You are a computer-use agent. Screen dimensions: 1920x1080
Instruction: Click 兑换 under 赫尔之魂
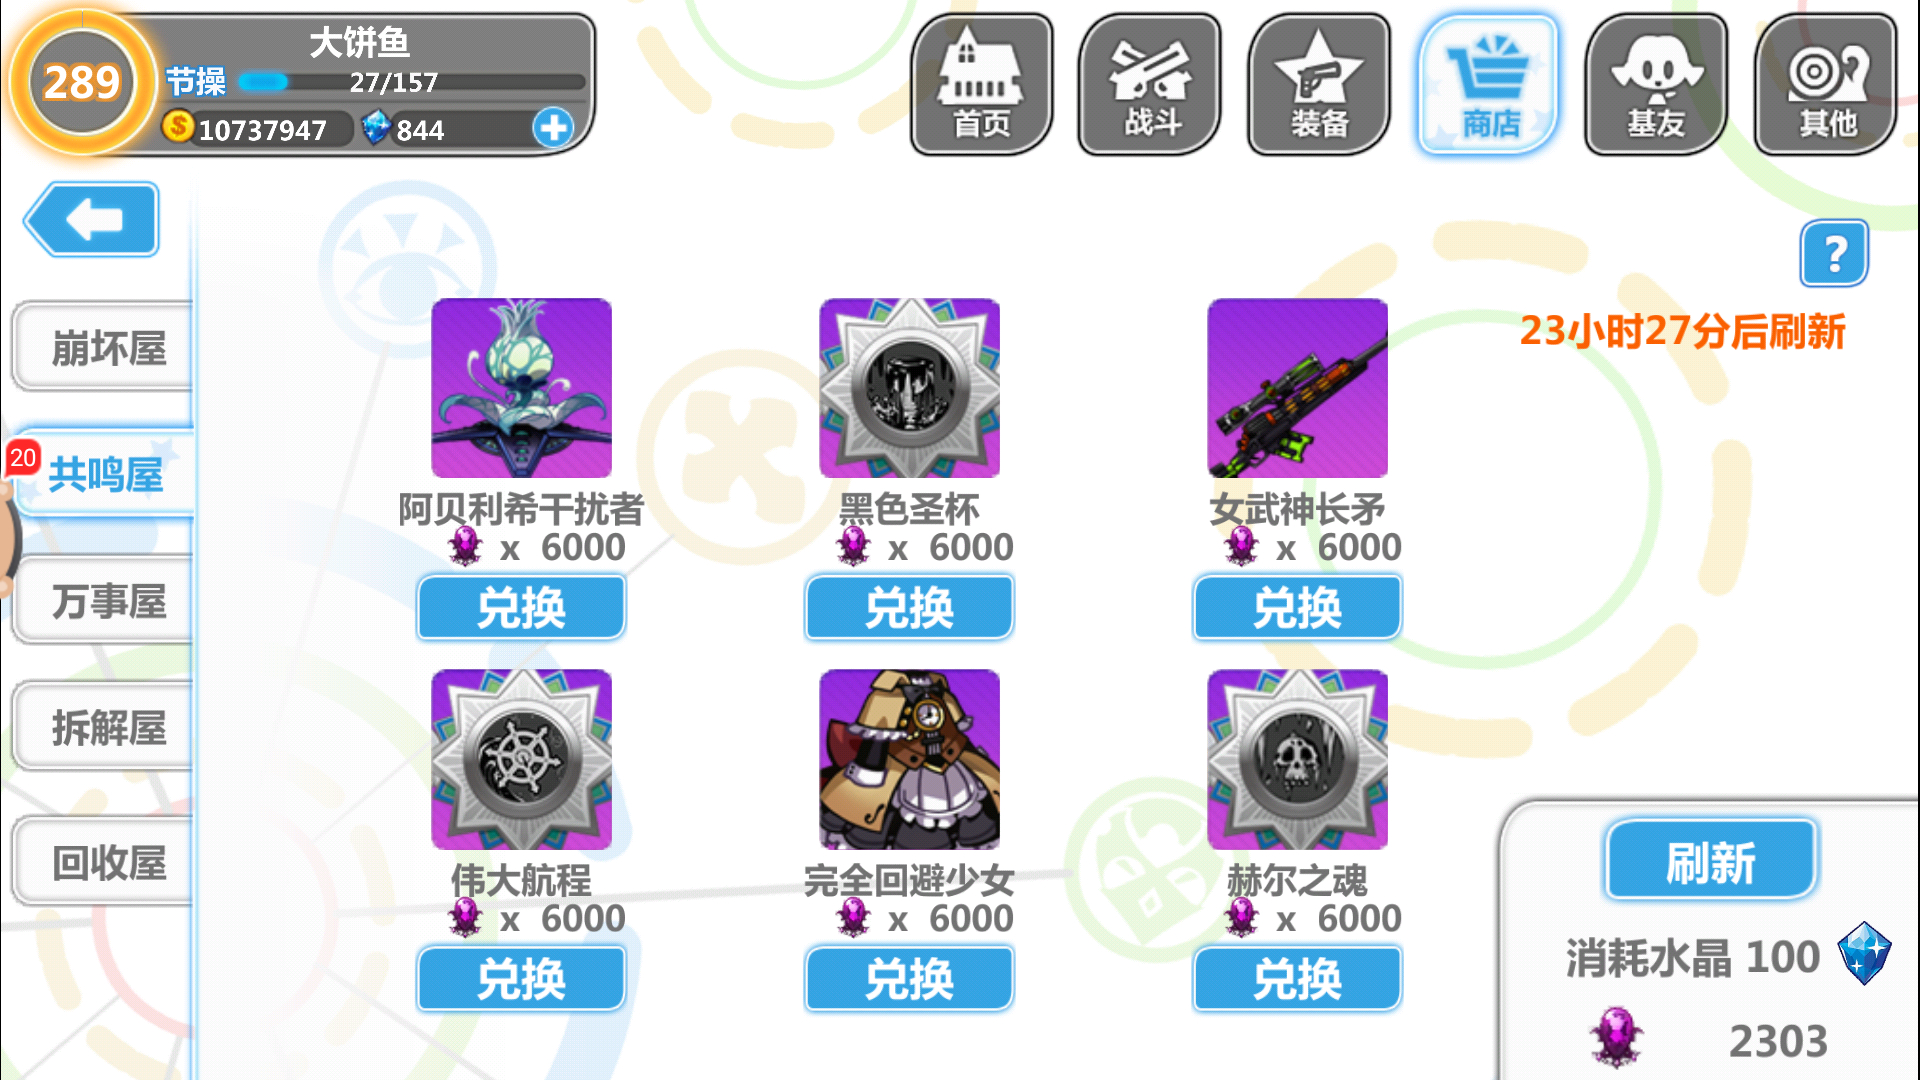pos(1297,978)
